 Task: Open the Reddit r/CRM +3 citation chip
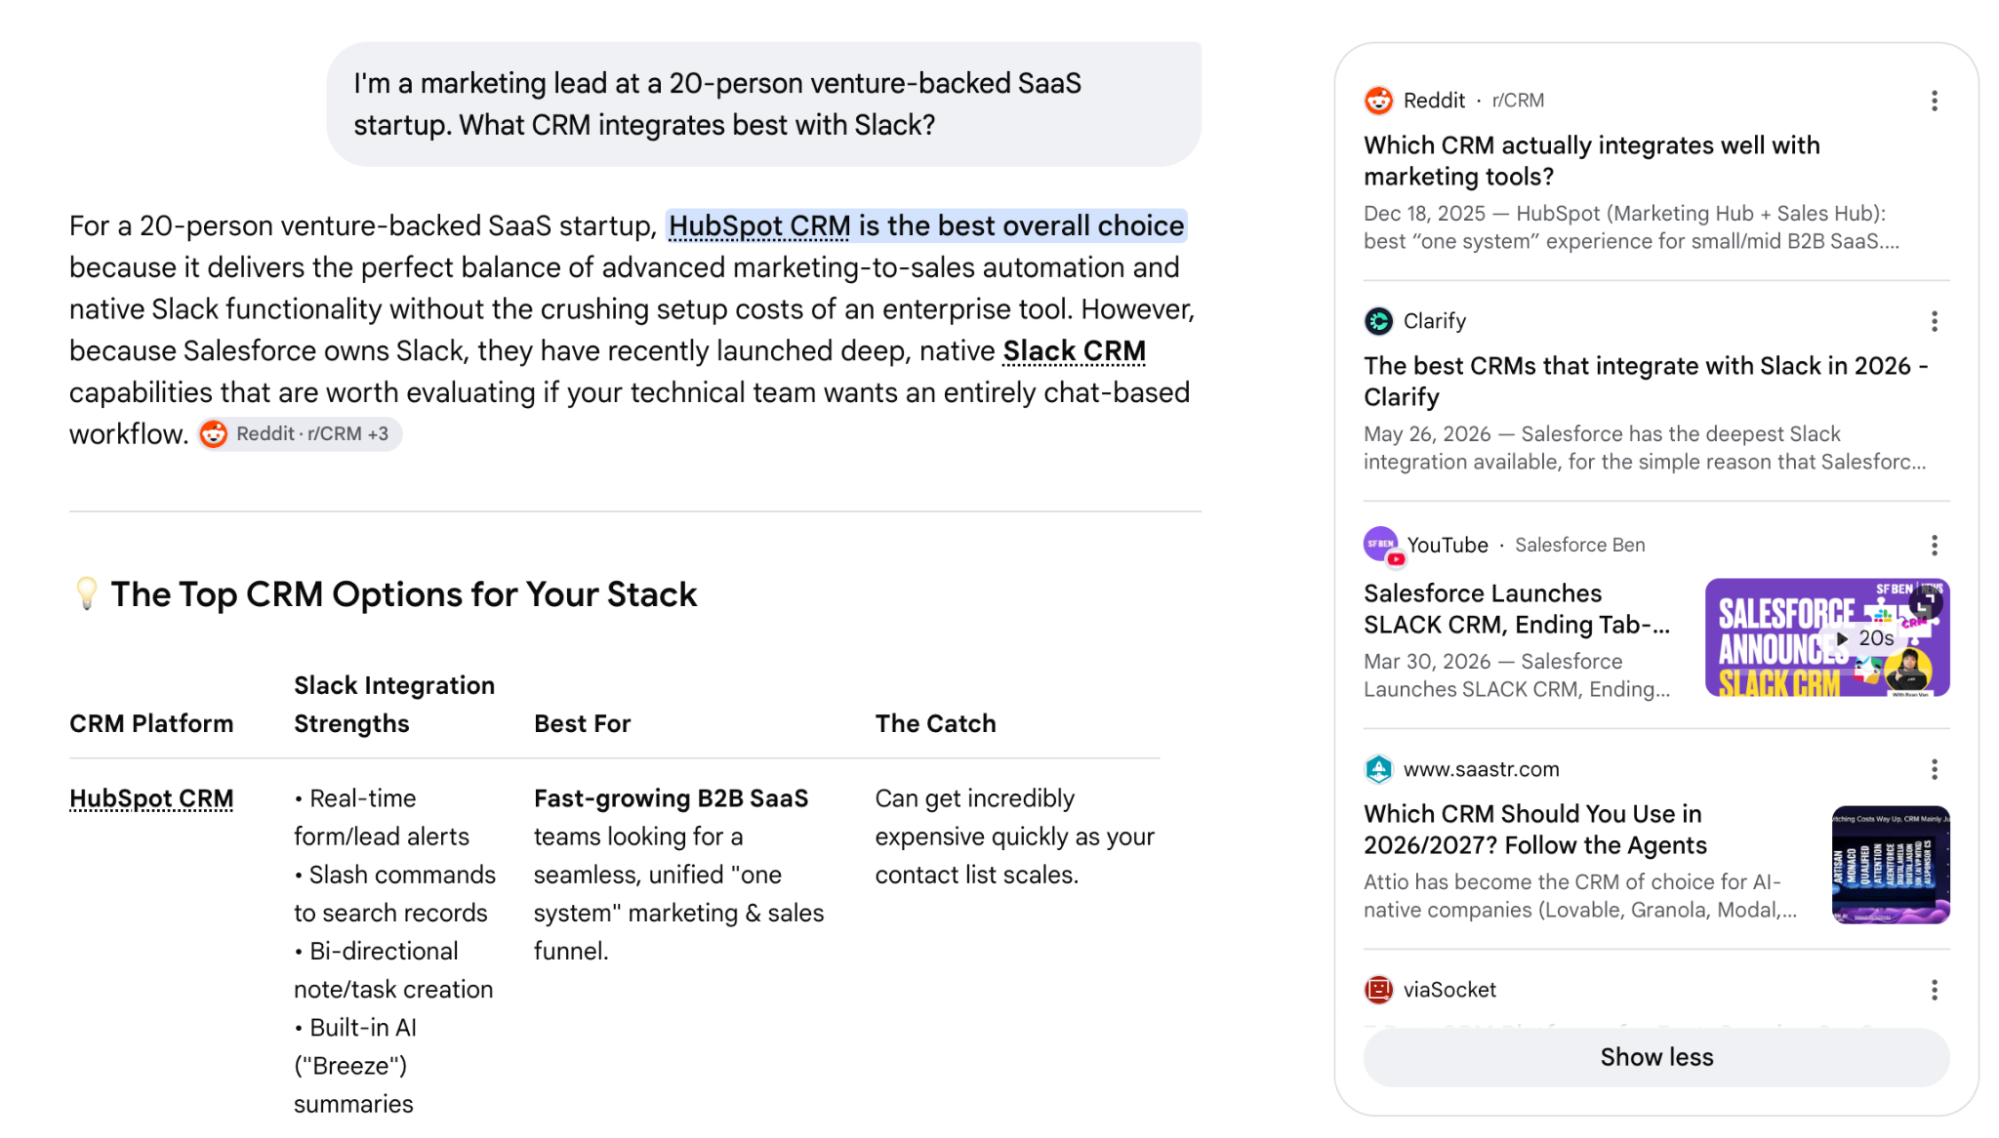click(x=299, y=434)
